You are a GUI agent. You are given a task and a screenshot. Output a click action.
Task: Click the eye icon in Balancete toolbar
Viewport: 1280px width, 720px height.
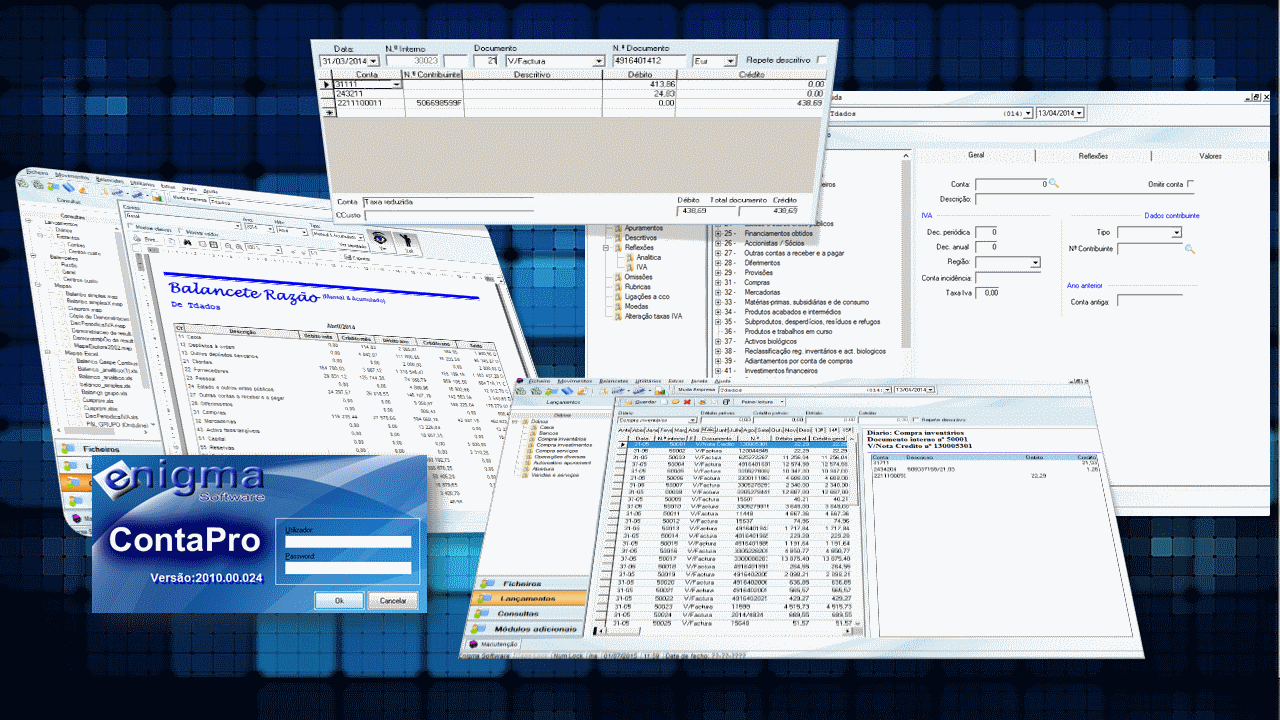point(379,237)
